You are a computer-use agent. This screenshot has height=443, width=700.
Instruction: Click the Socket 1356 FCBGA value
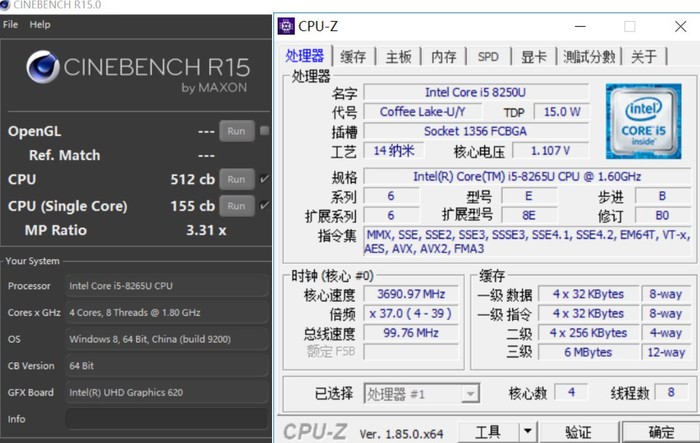[x=476, y=131]
